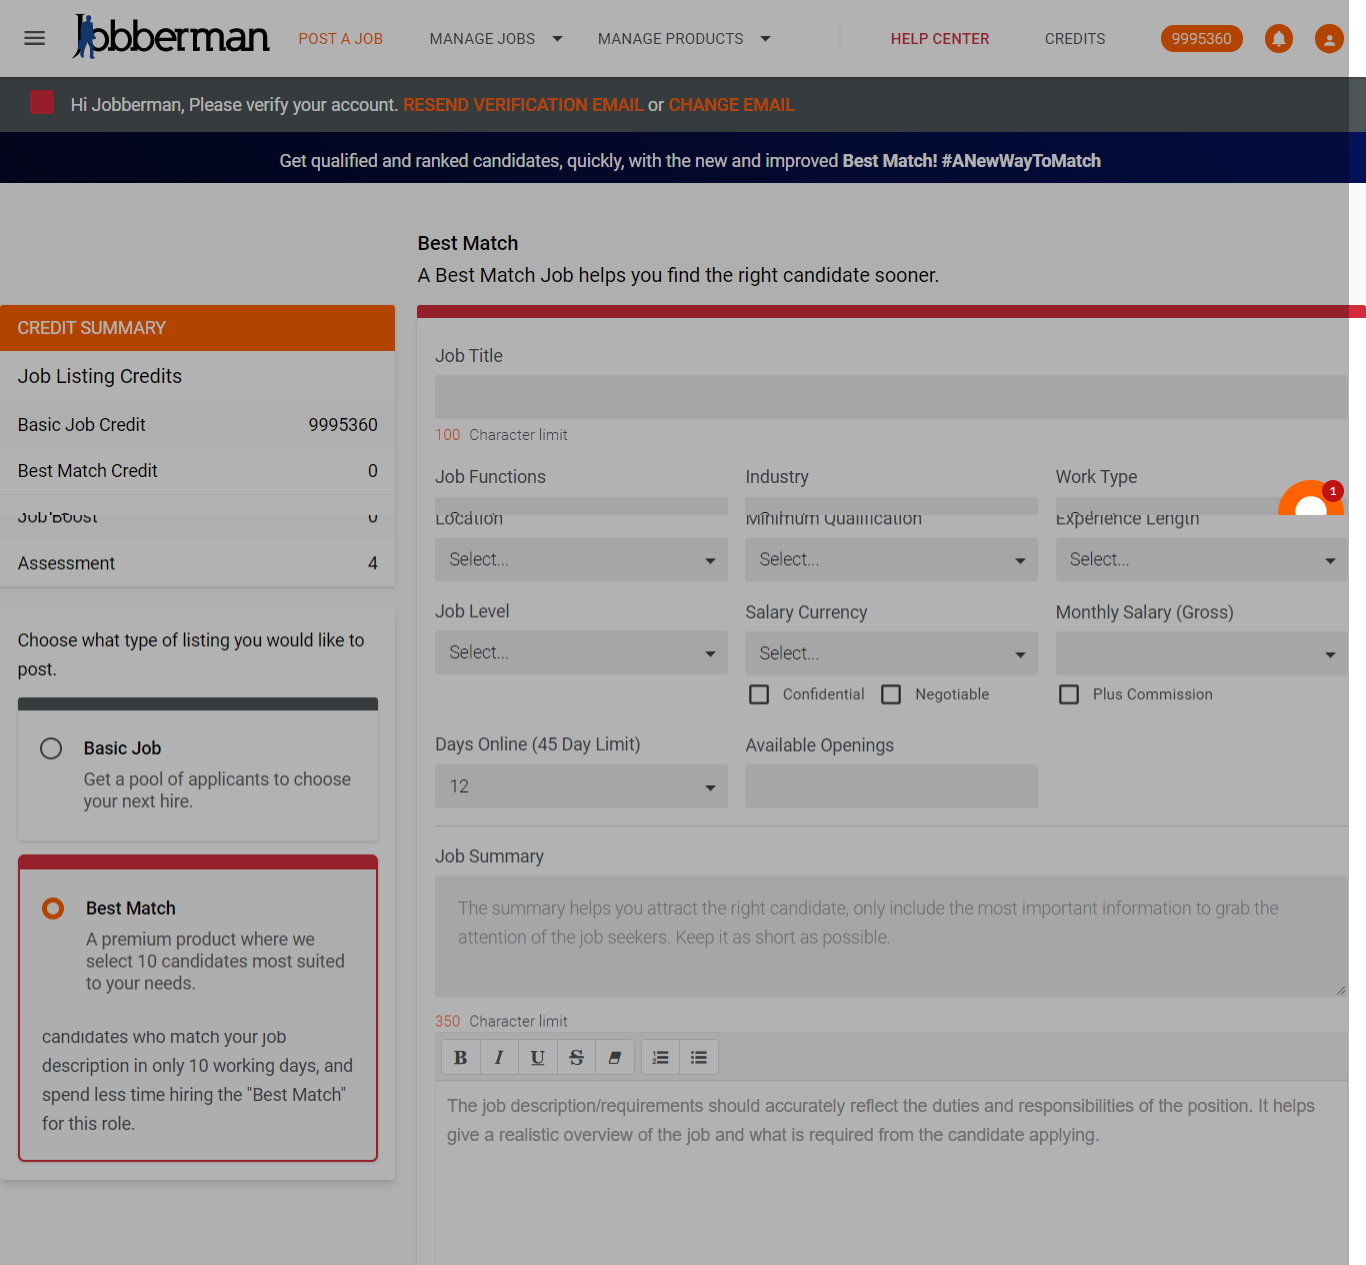
Task: Check the Negotiable salary checkbox
Action: [x=891, y=694]
